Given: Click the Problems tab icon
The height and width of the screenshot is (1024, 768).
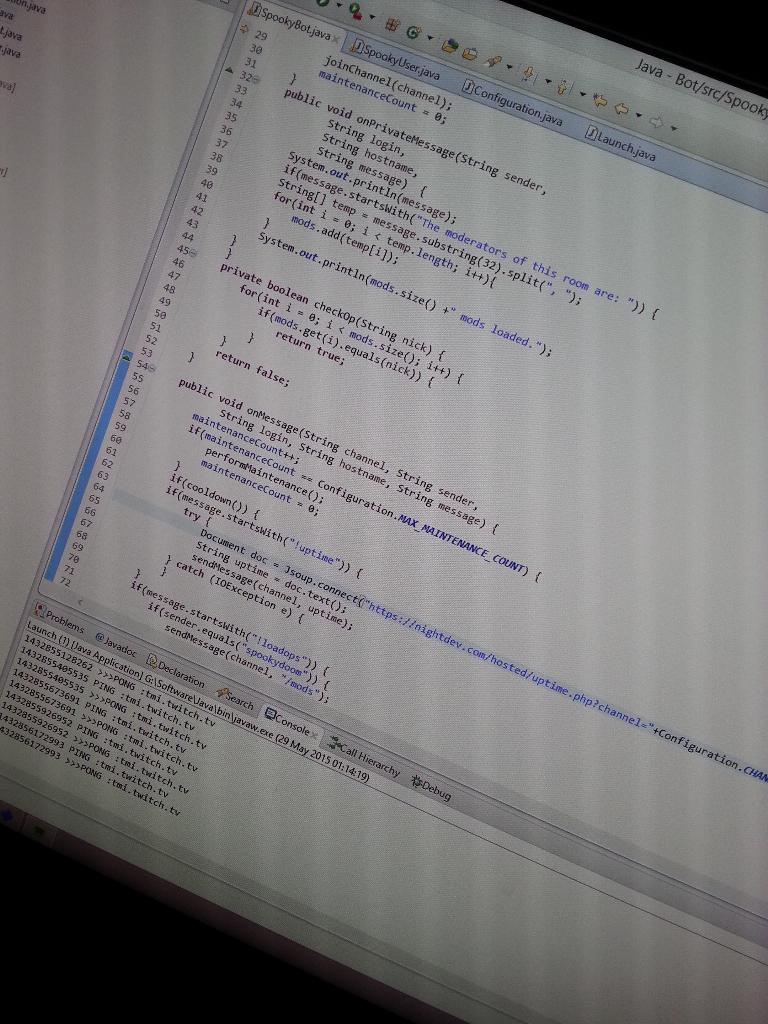Looking at the screenshot, I should click(40, 611).
